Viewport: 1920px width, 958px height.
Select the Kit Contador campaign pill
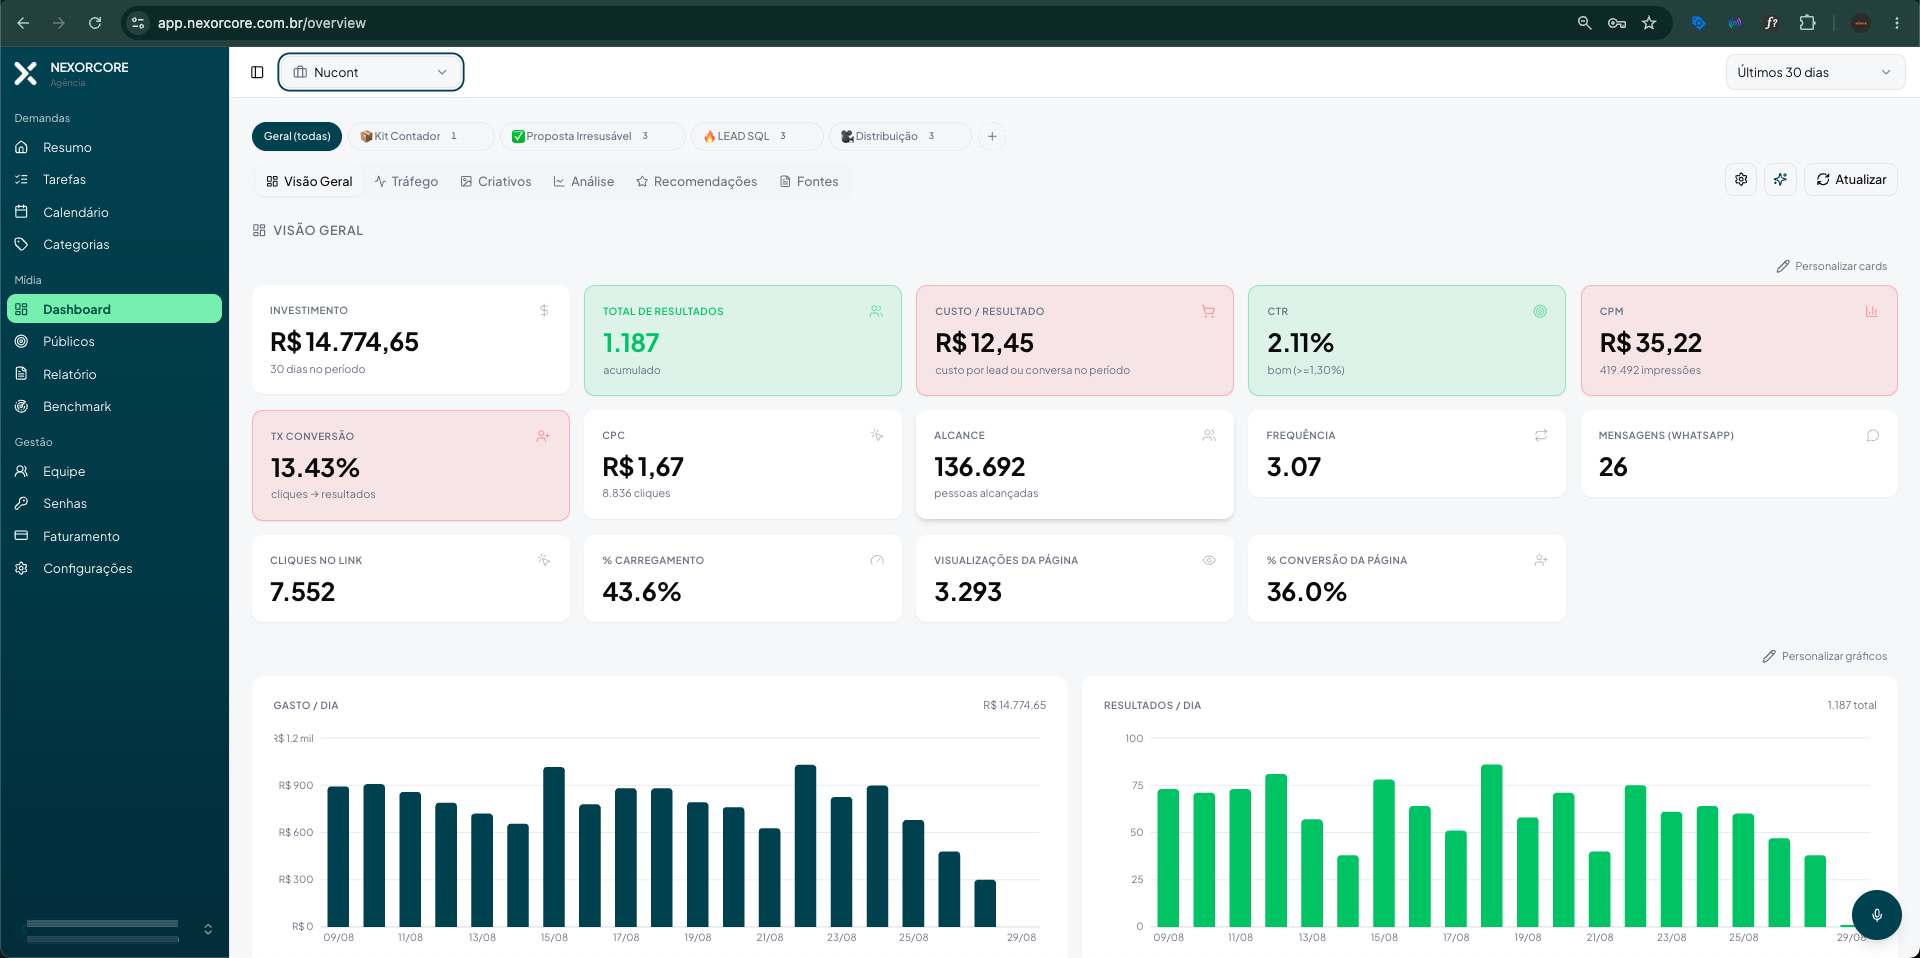pyautogui.click(x=421, y=136)
